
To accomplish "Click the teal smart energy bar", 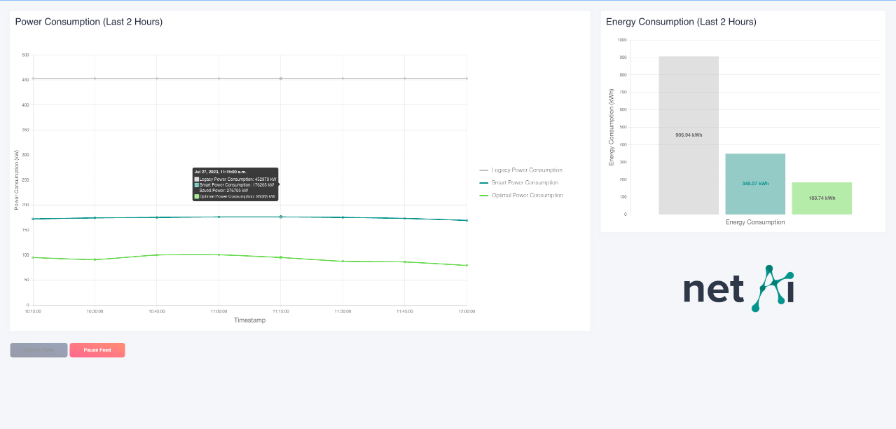I will (x=755, y=184).
